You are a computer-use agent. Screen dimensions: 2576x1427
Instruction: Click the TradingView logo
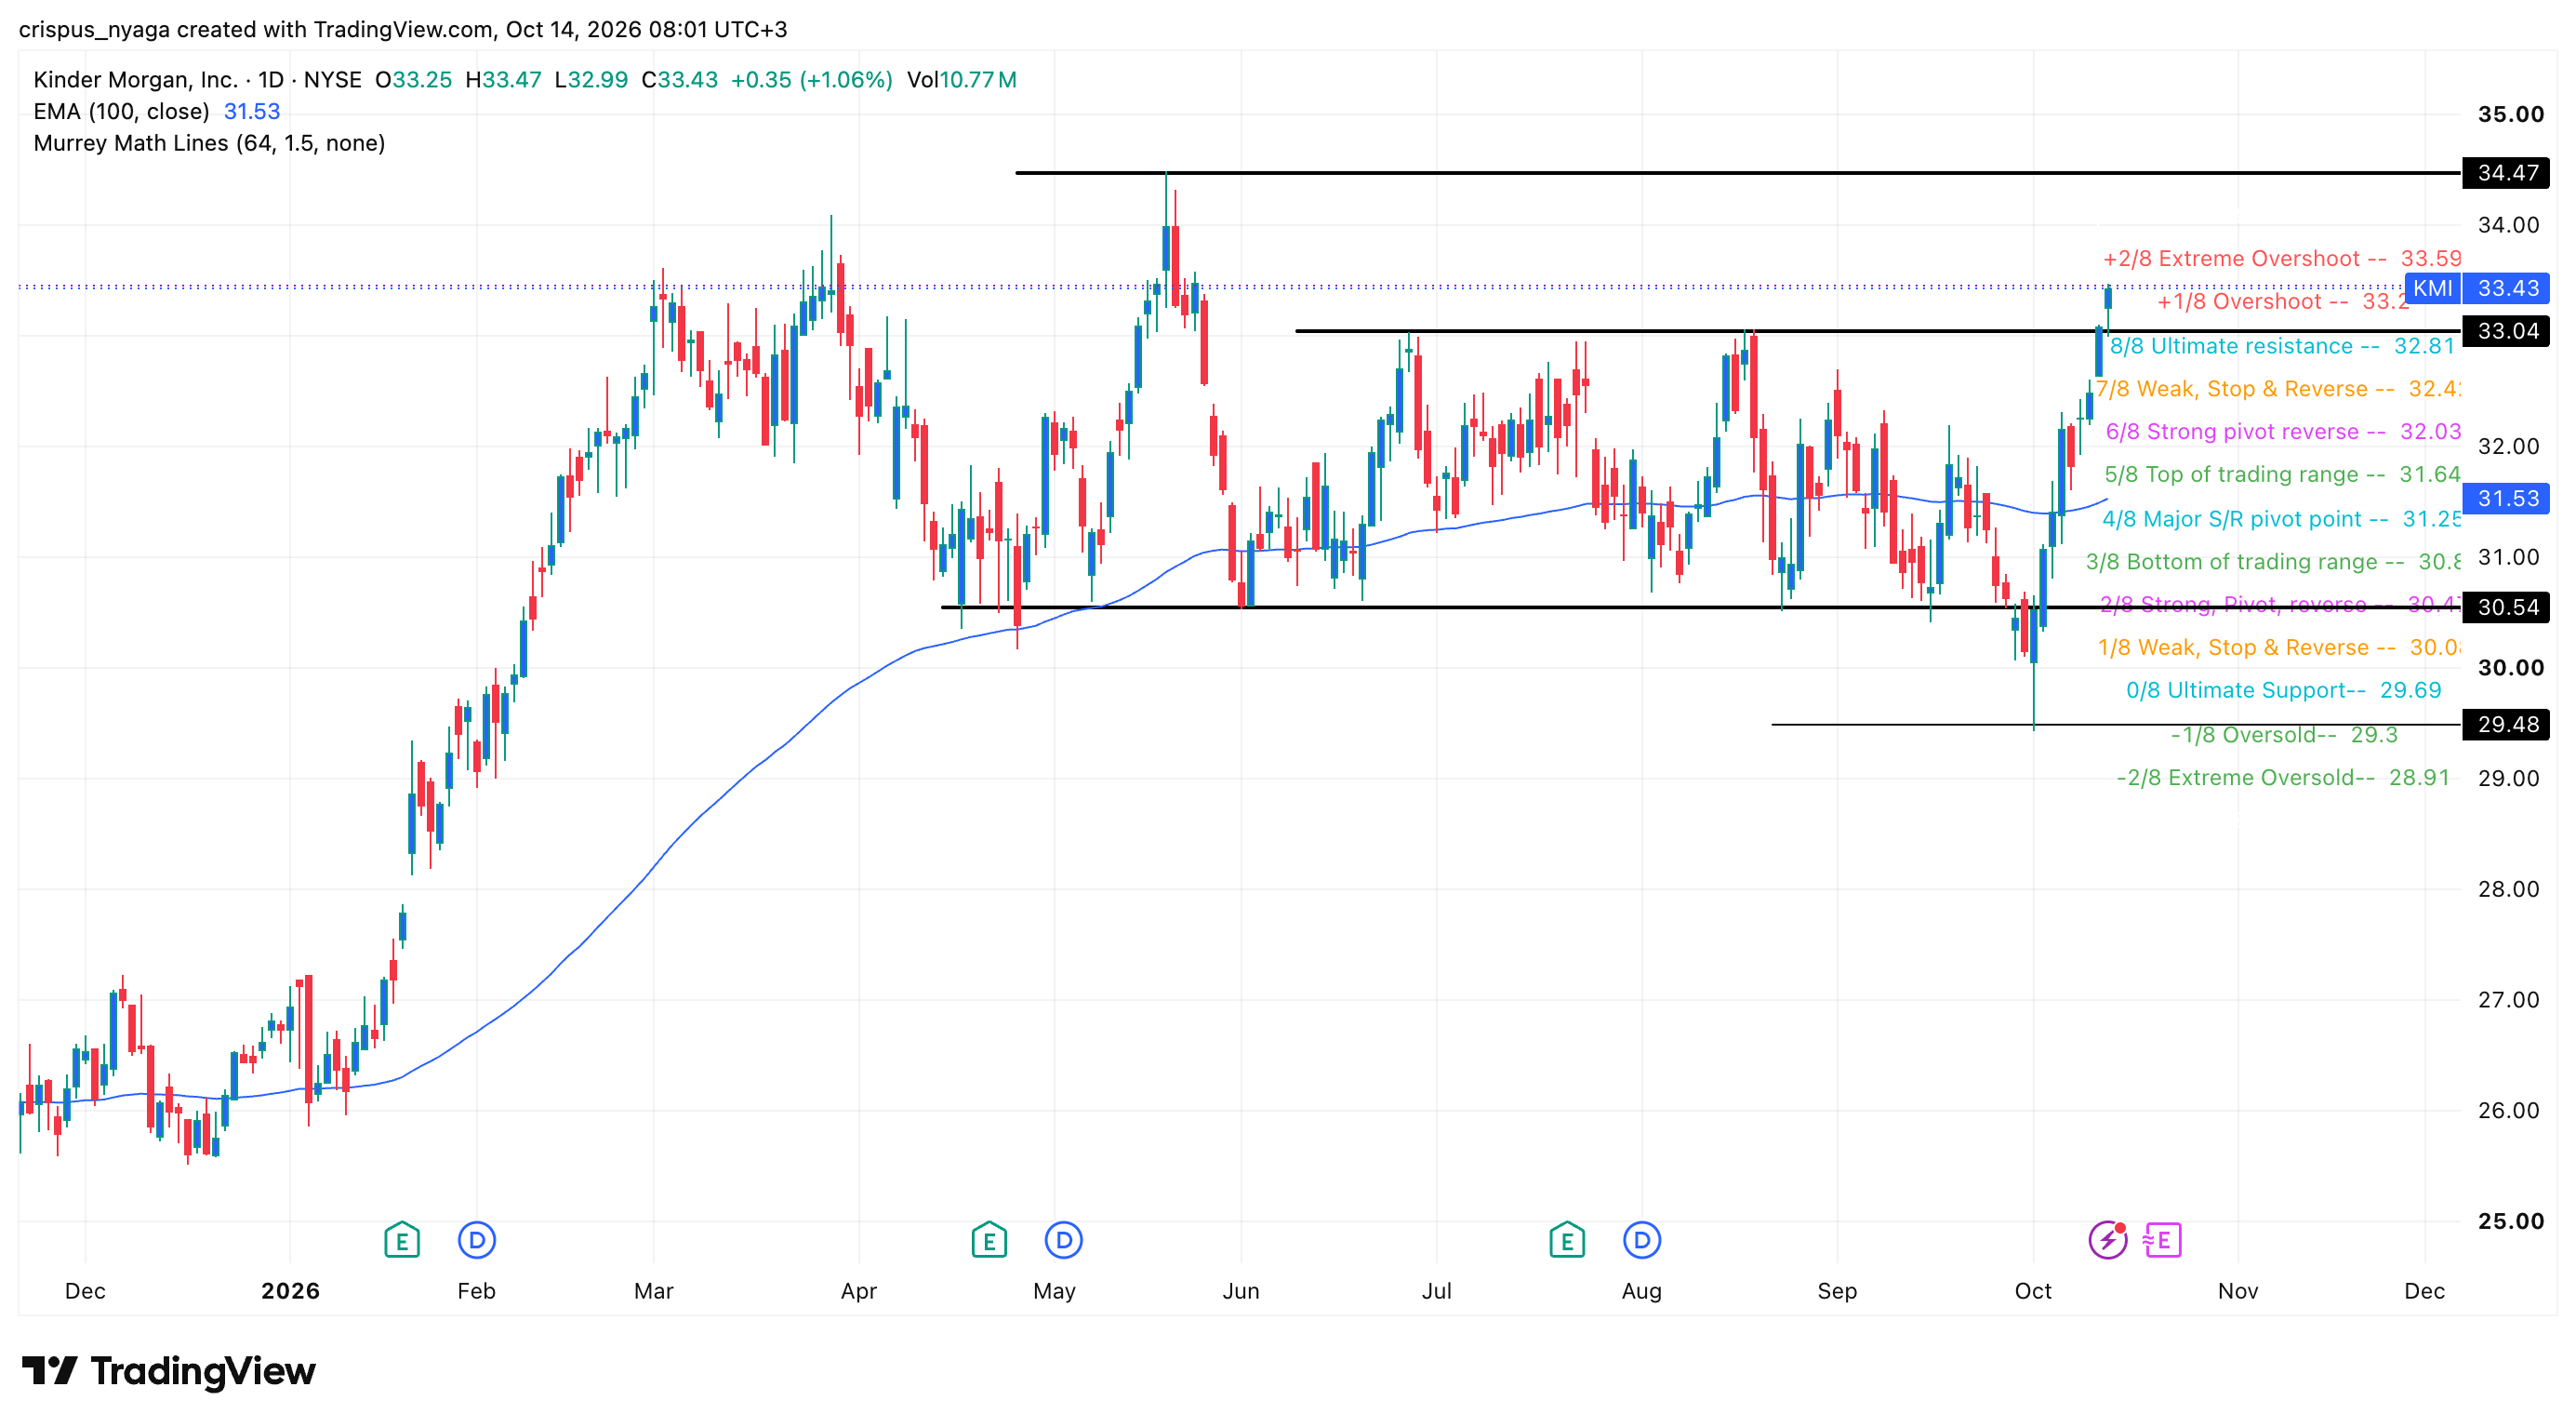168,1370
